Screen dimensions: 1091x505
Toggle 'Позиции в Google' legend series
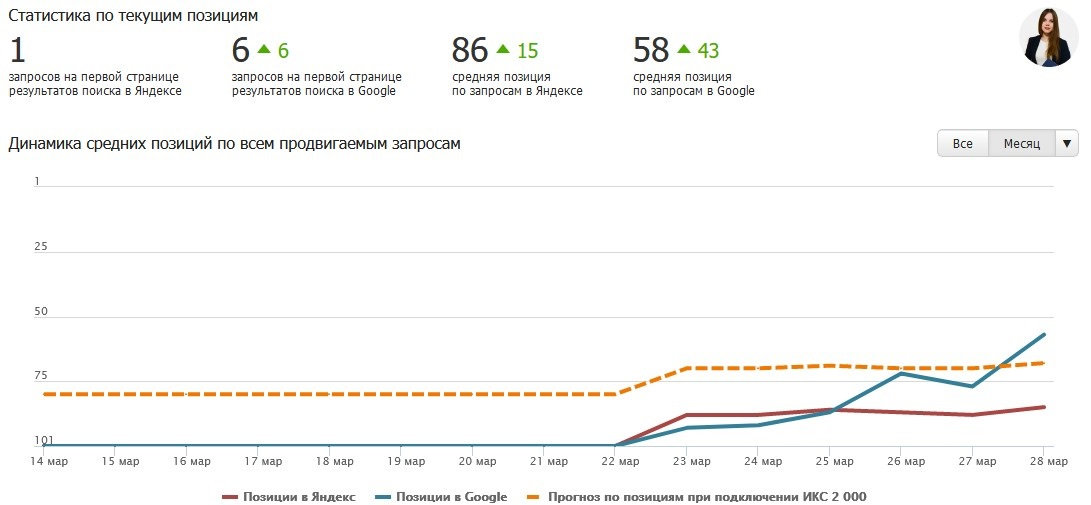tap(451, 497)
